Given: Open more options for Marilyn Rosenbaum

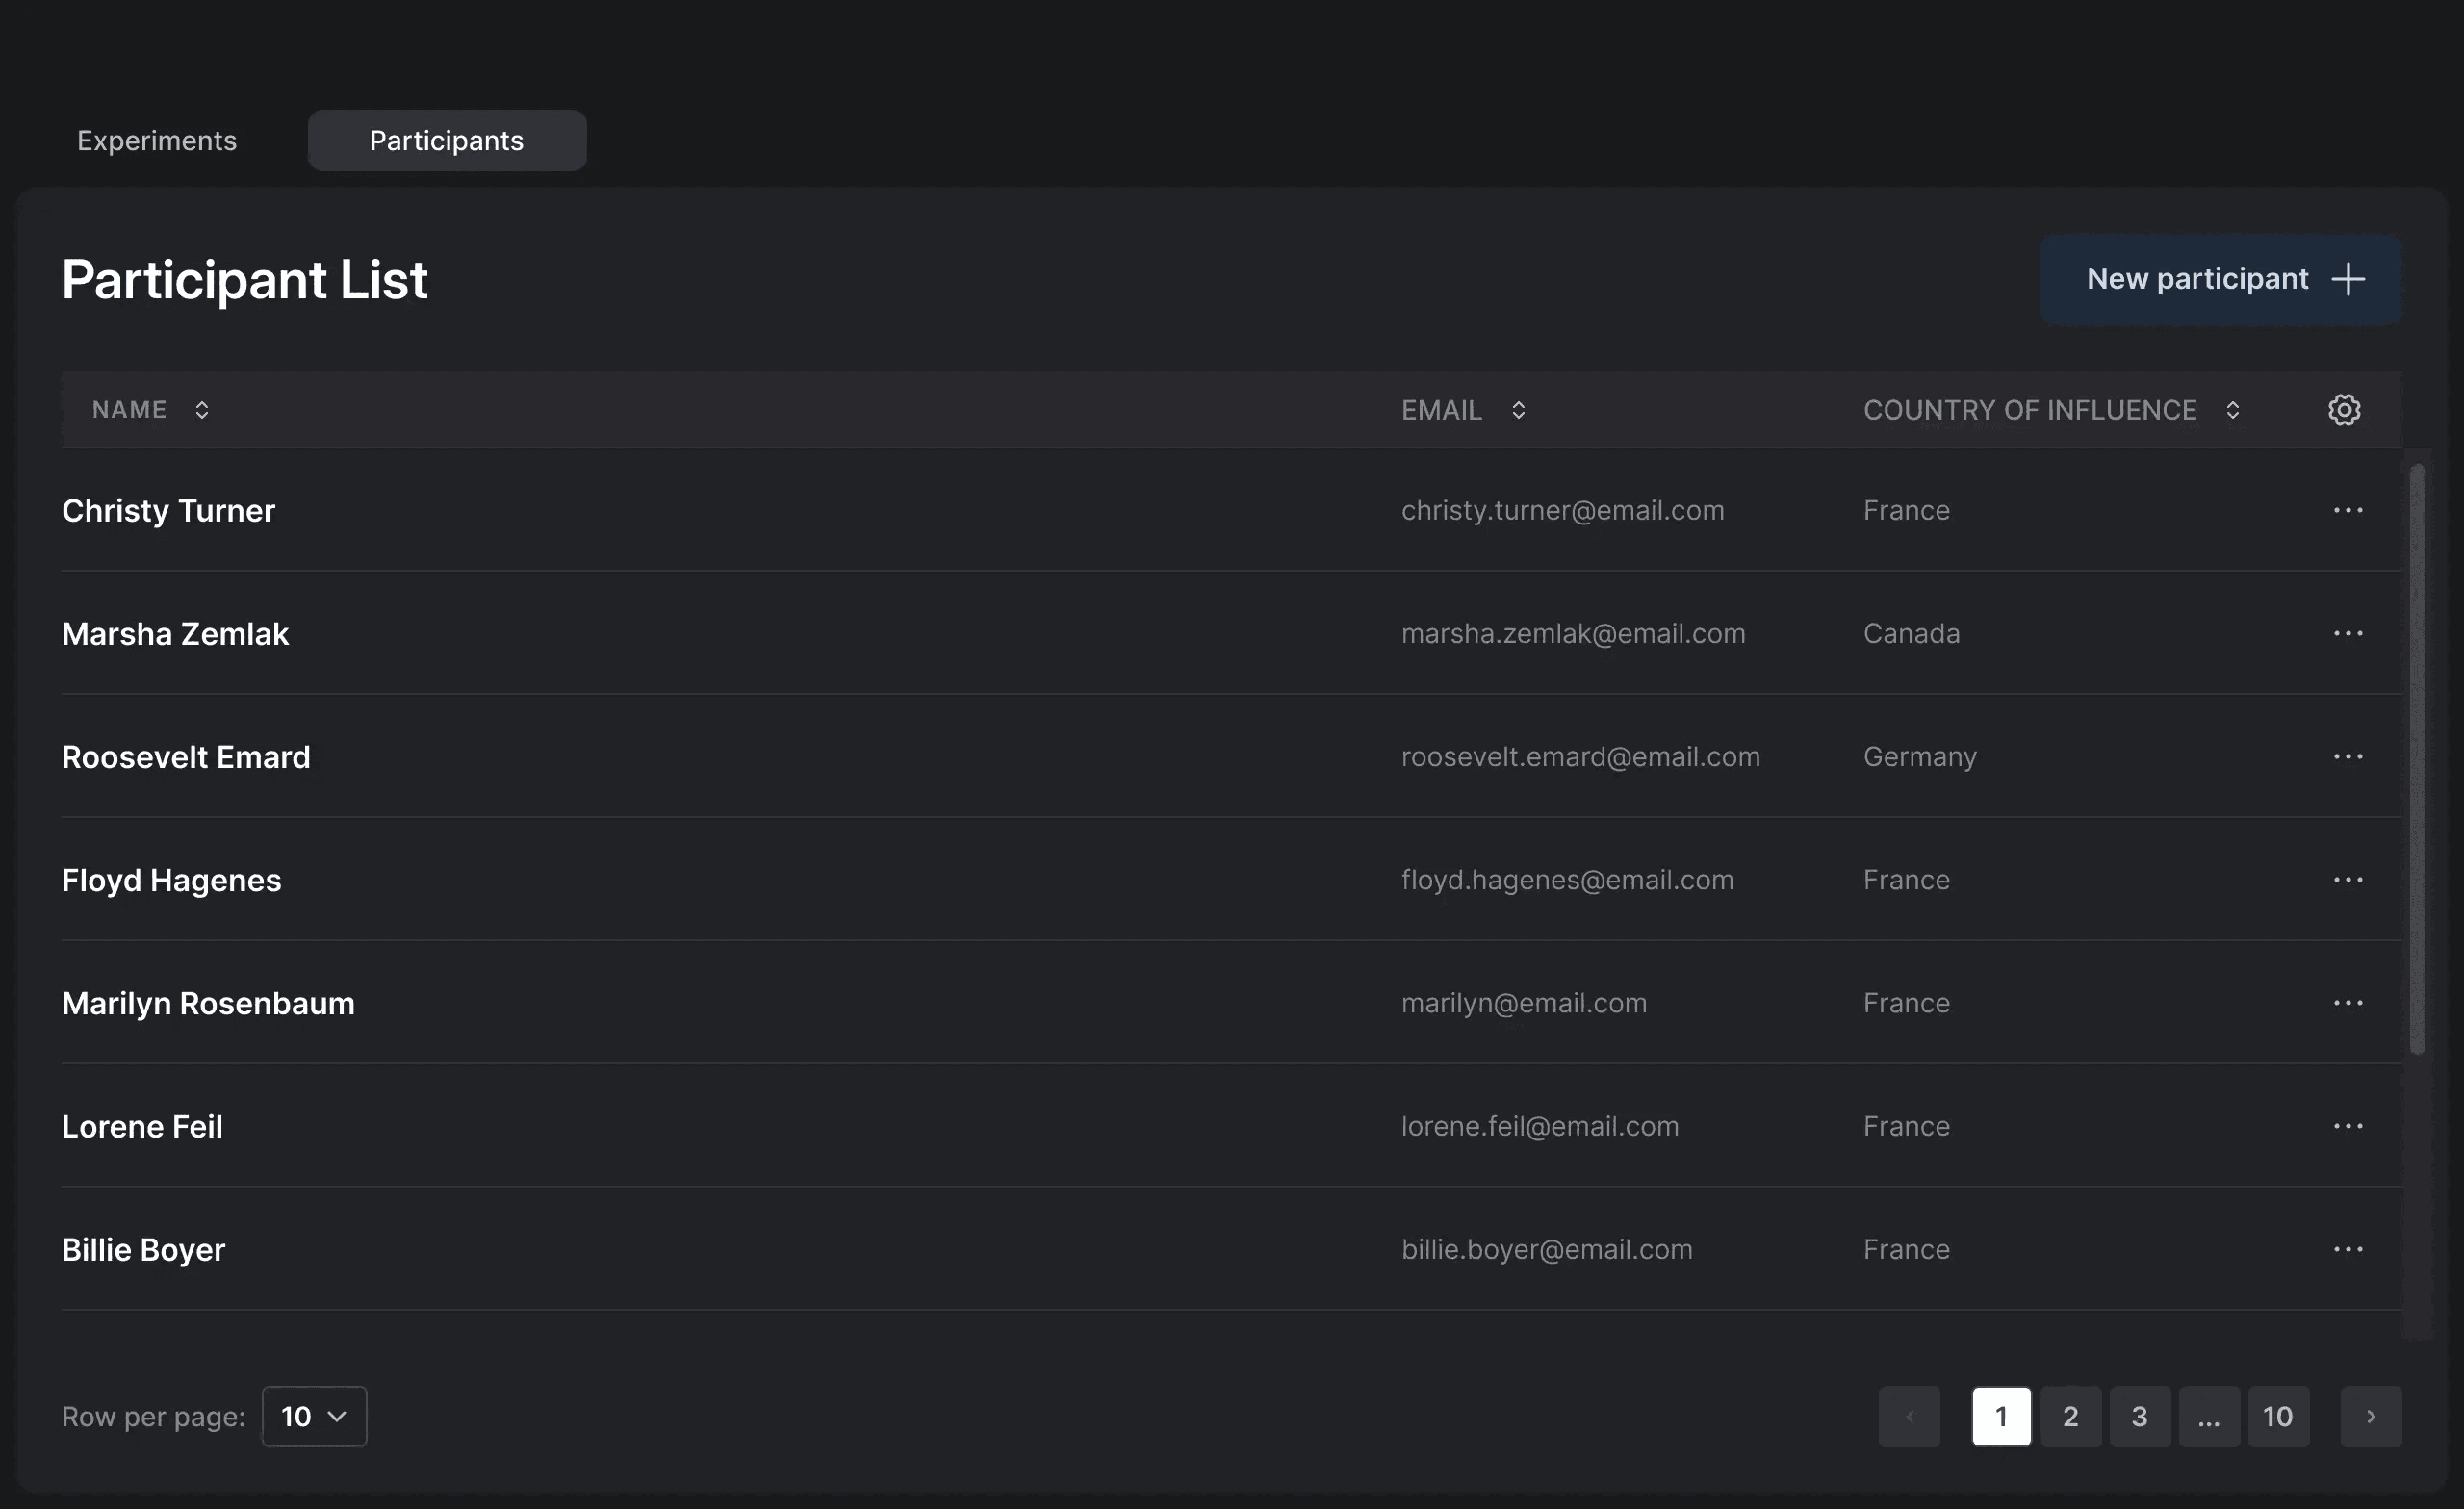Looking at the screenshot, I should [x=2347, y=1003].
